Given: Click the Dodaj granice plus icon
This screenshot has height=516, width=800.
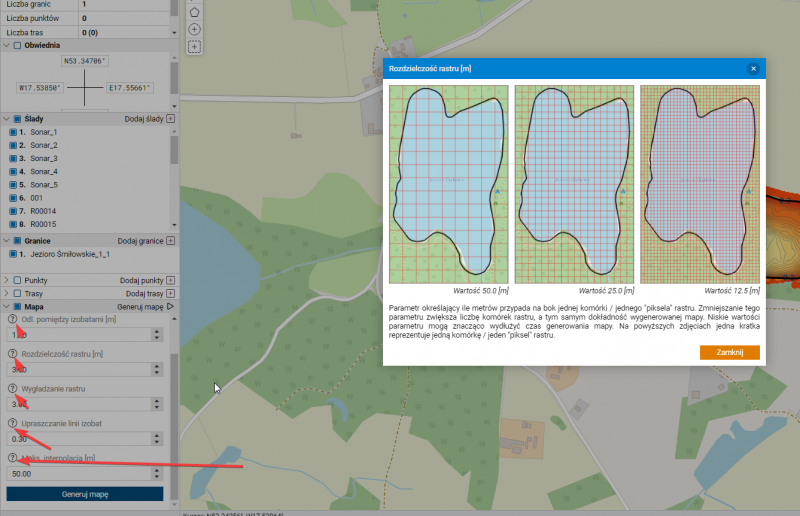Looking at the screenshot, I should [170, 241].
